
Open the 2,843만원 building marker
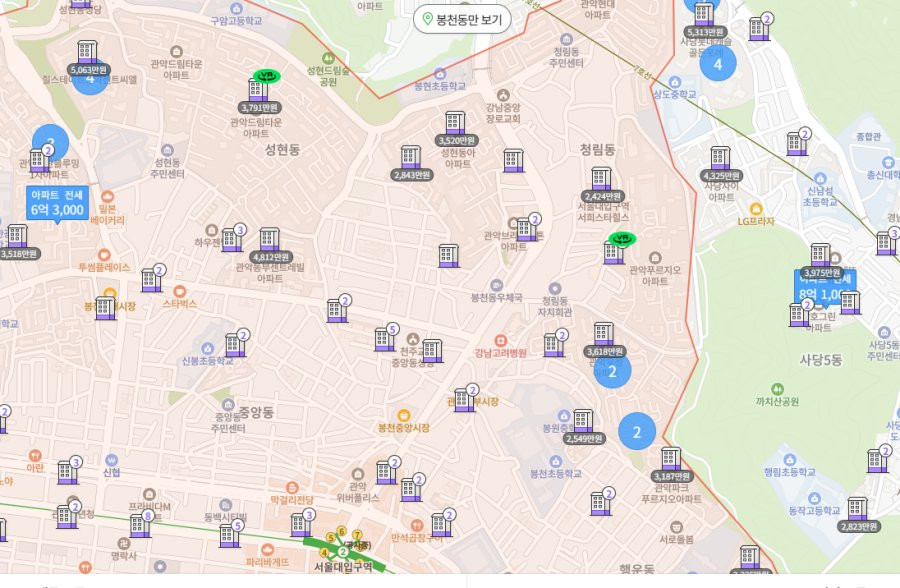click(411, 160)
